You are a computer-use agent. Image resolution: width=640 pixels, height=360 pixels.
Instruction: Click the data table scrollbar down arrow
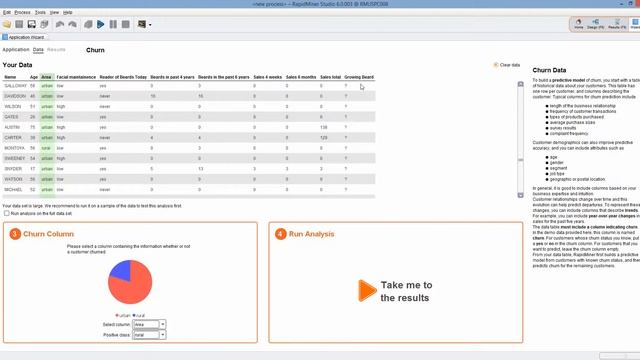point(520,195)
